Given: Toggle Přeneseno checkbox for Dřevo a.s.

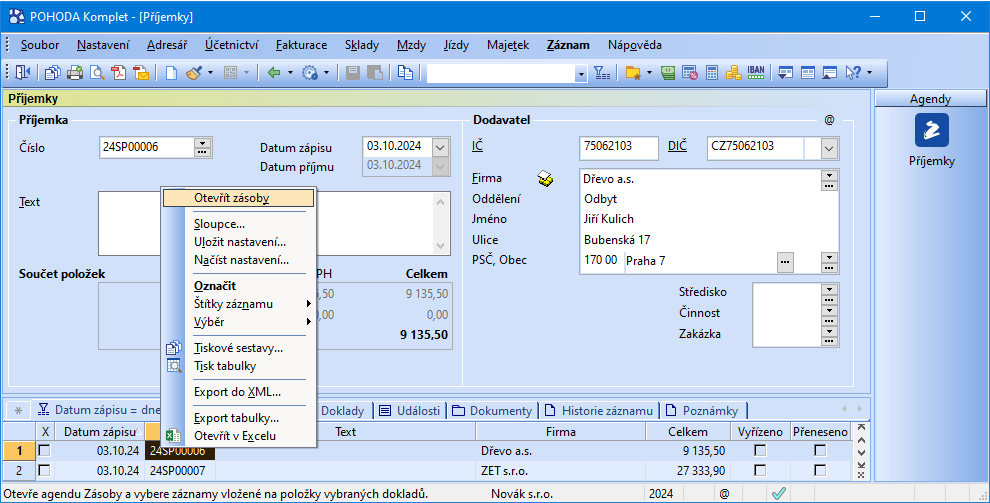Looking at the screenshot, I should click(x=820, y=451).
